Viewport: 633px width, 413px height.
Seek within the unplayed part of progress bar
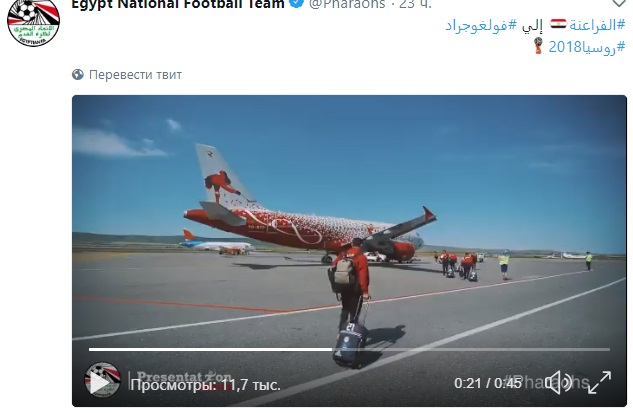(471, 349)
